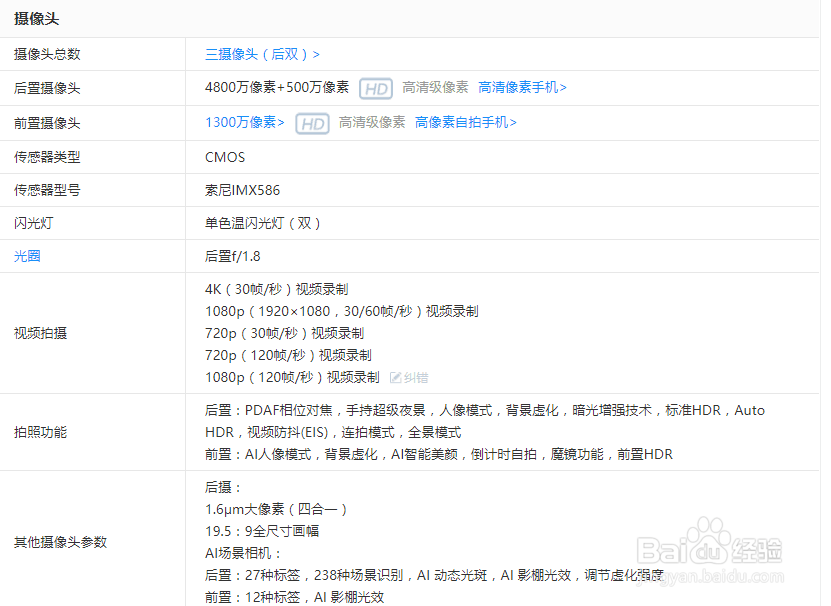The height and width of the screenshot is (606, 831).
Task: Open the 光圈 label link
Action: (27, 256)
